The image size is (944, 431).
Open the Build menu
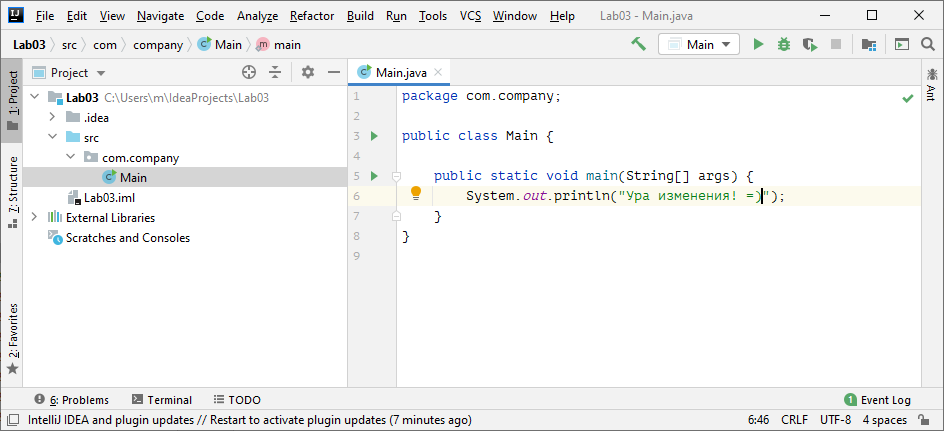pos(360,16)
